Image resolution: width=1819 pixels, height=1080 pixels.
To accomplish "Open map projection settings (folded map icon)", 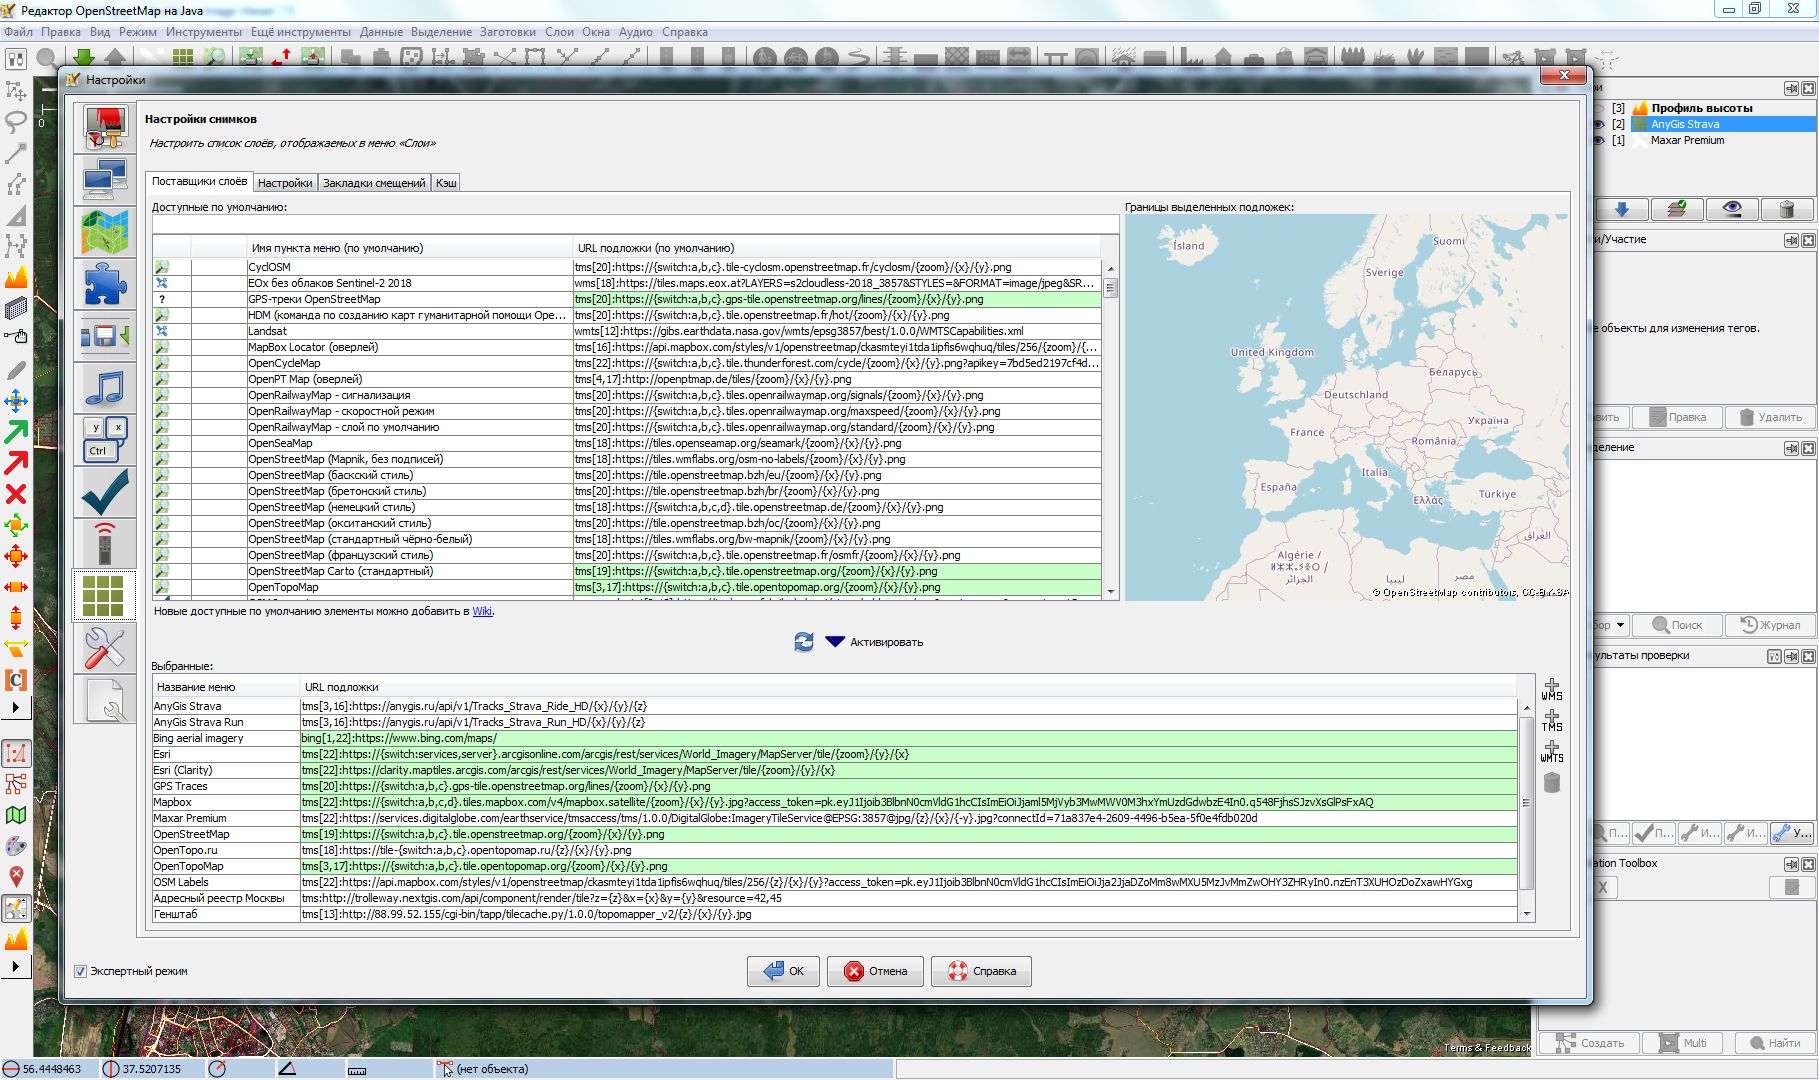I will pos(105,232).
